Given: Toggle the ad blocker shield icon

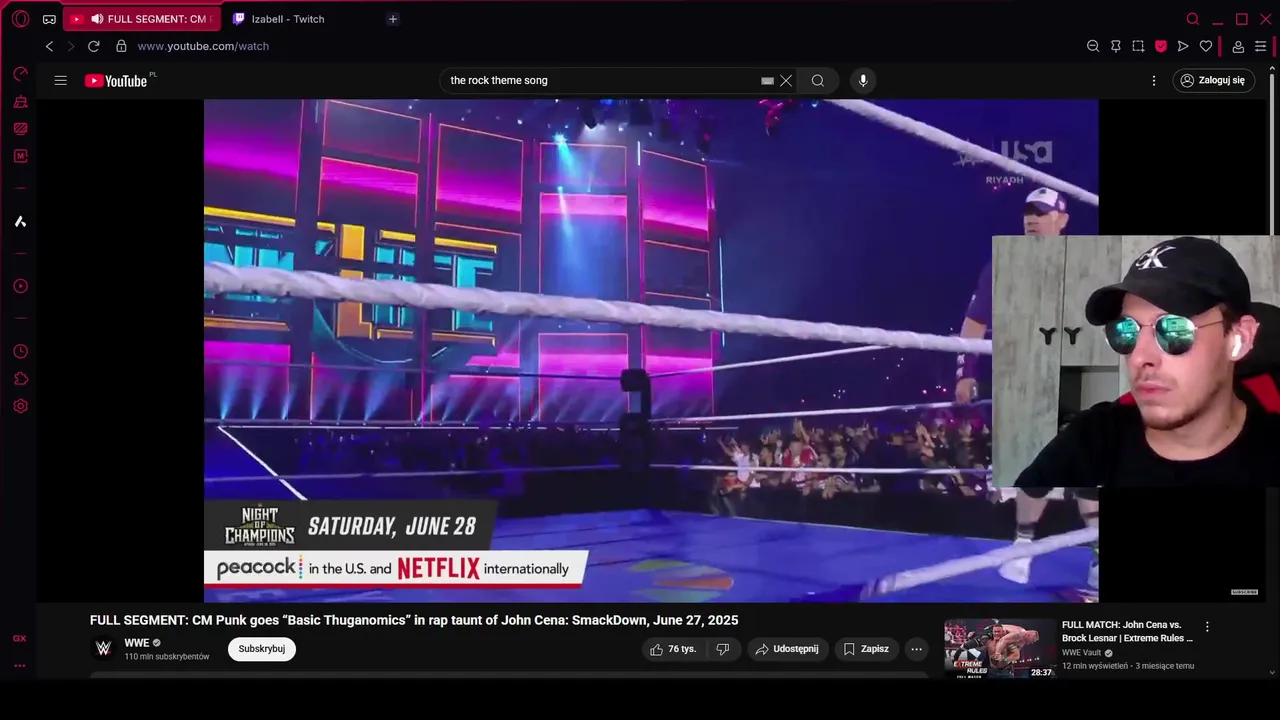Looking at the screenshot, I should 1161,46.
